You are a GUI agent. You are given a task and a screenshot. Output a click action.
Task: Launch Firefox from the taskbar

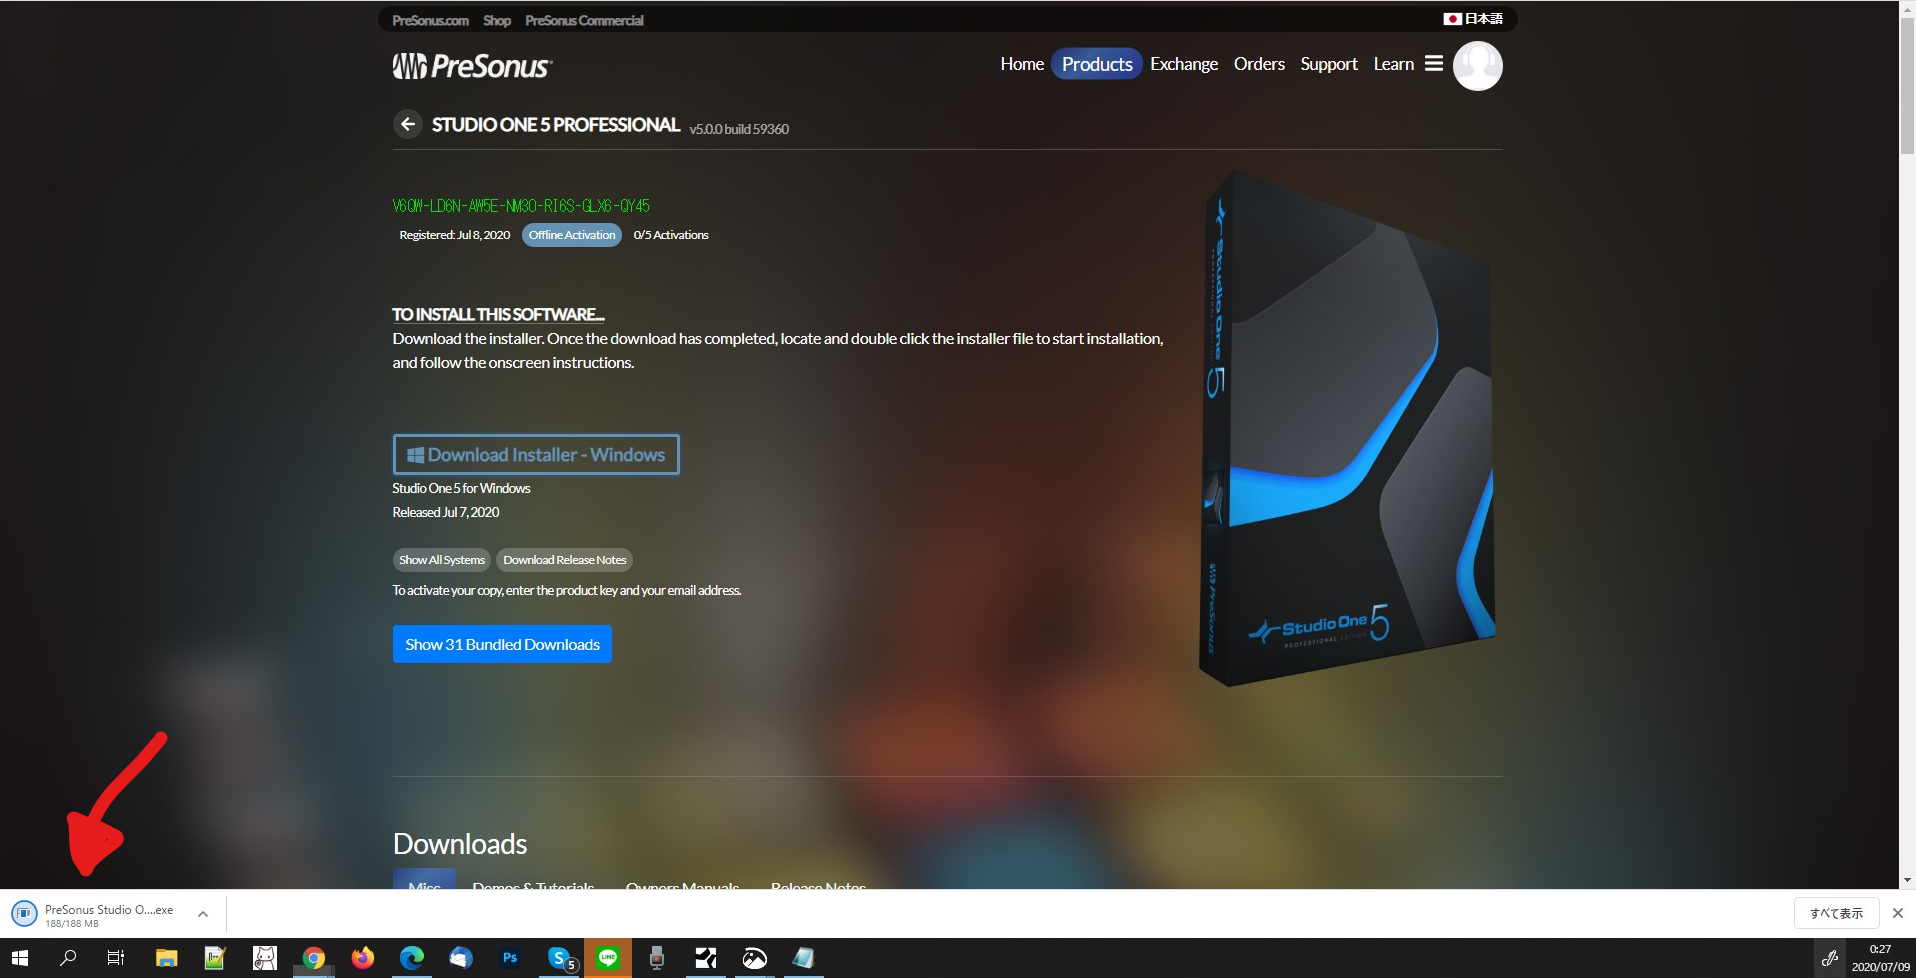pos(362,958)
